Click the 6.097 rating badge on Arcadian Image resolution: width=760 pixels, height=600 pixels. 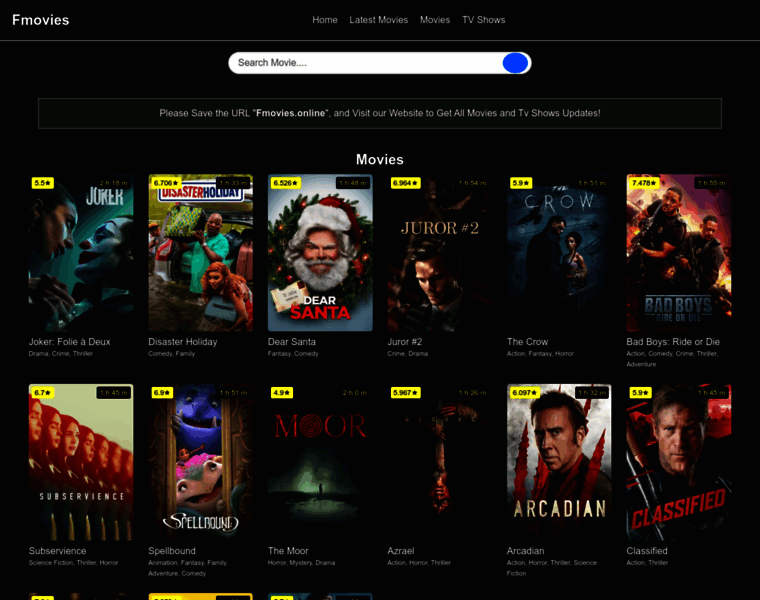pos(525,393)
